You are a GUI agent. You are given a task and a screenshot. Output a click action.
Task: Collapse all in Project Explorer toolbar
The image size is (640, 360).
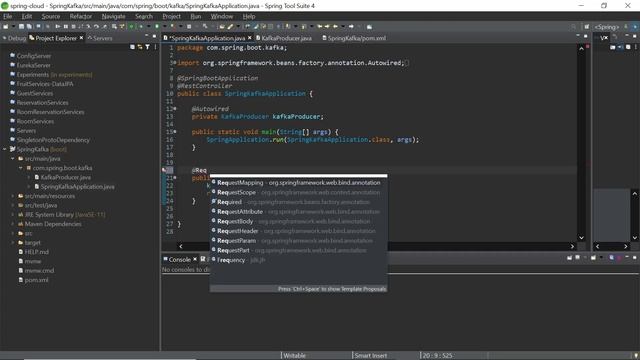132,47
